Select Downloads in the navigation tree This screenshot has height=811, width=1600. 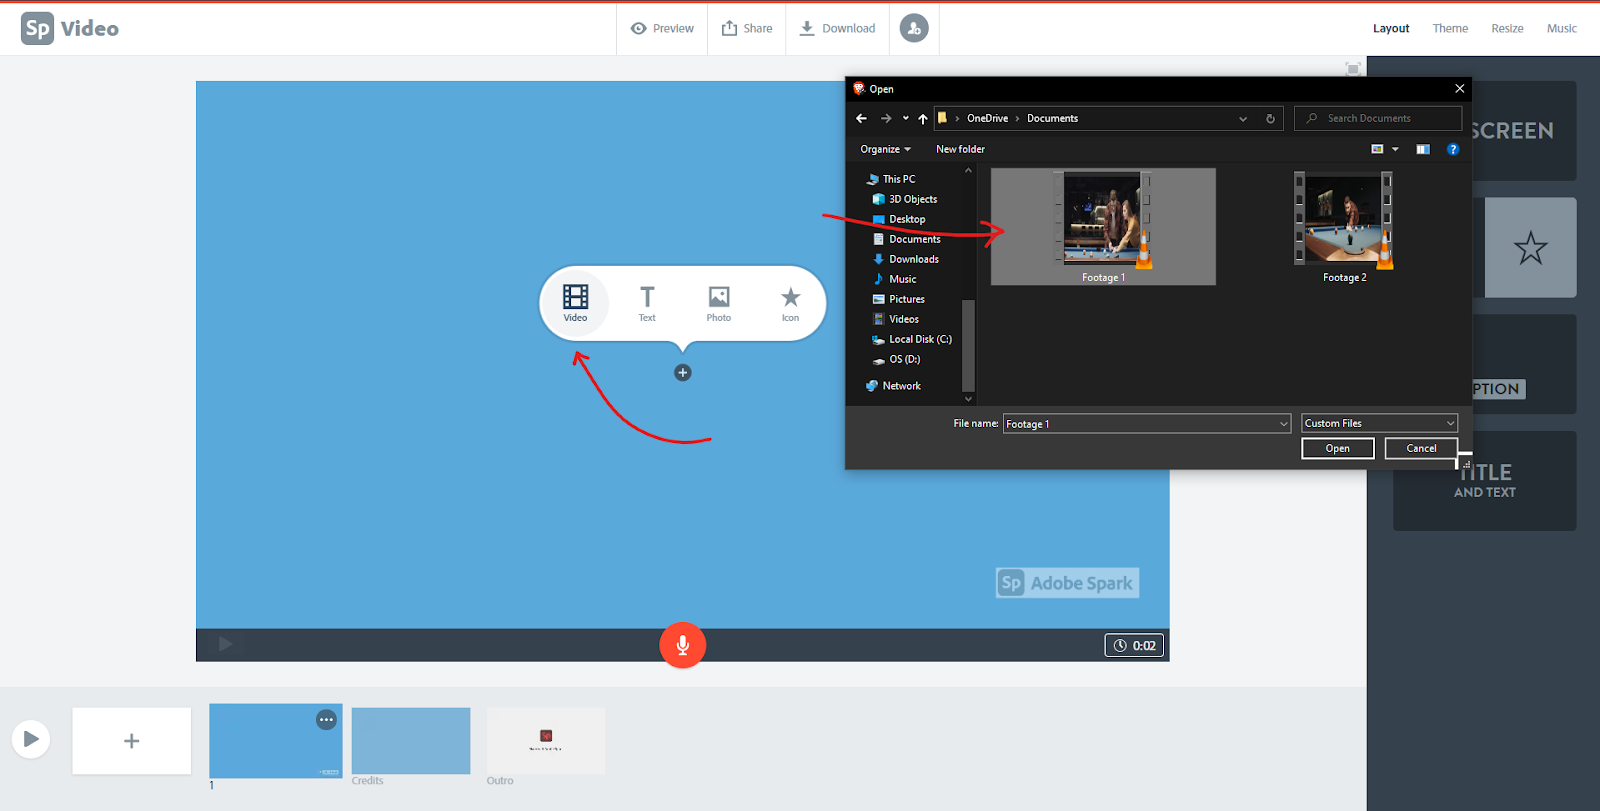coord(906,259)
